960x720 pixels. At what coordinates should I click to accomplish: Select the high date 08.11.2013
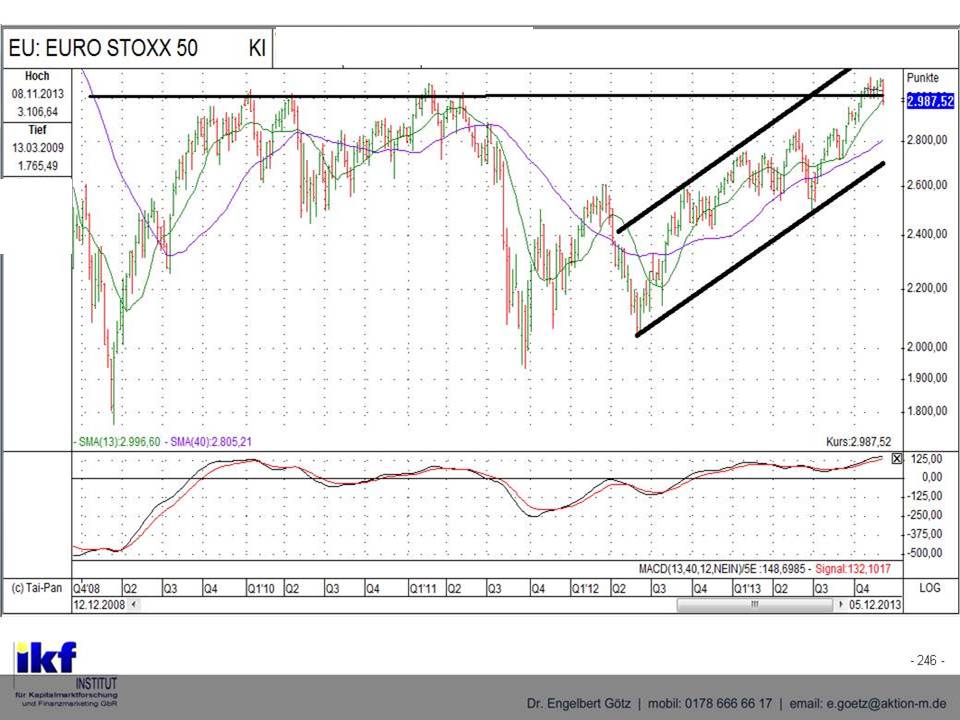pos(37,94)
